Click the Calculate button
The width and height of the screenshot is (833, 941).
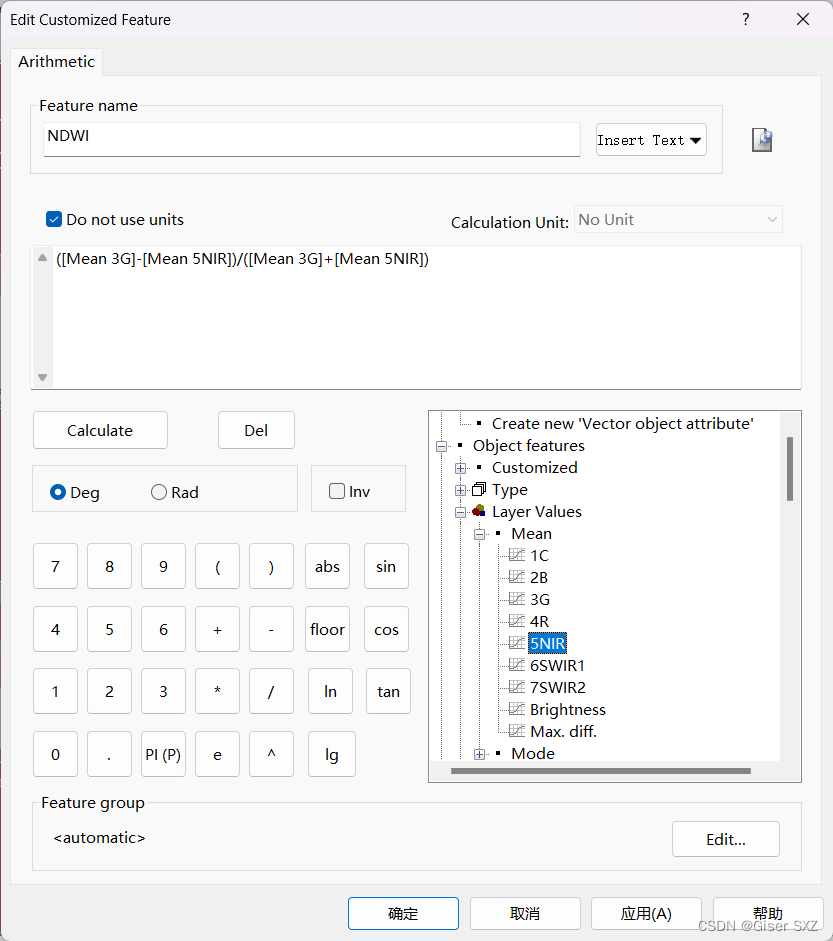point(100,430)
